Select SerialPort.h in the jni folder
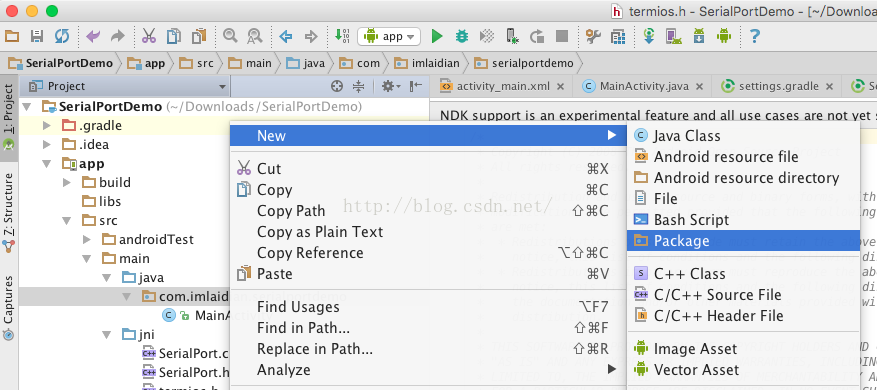877x390 pixels. click(x=185, y=372)
